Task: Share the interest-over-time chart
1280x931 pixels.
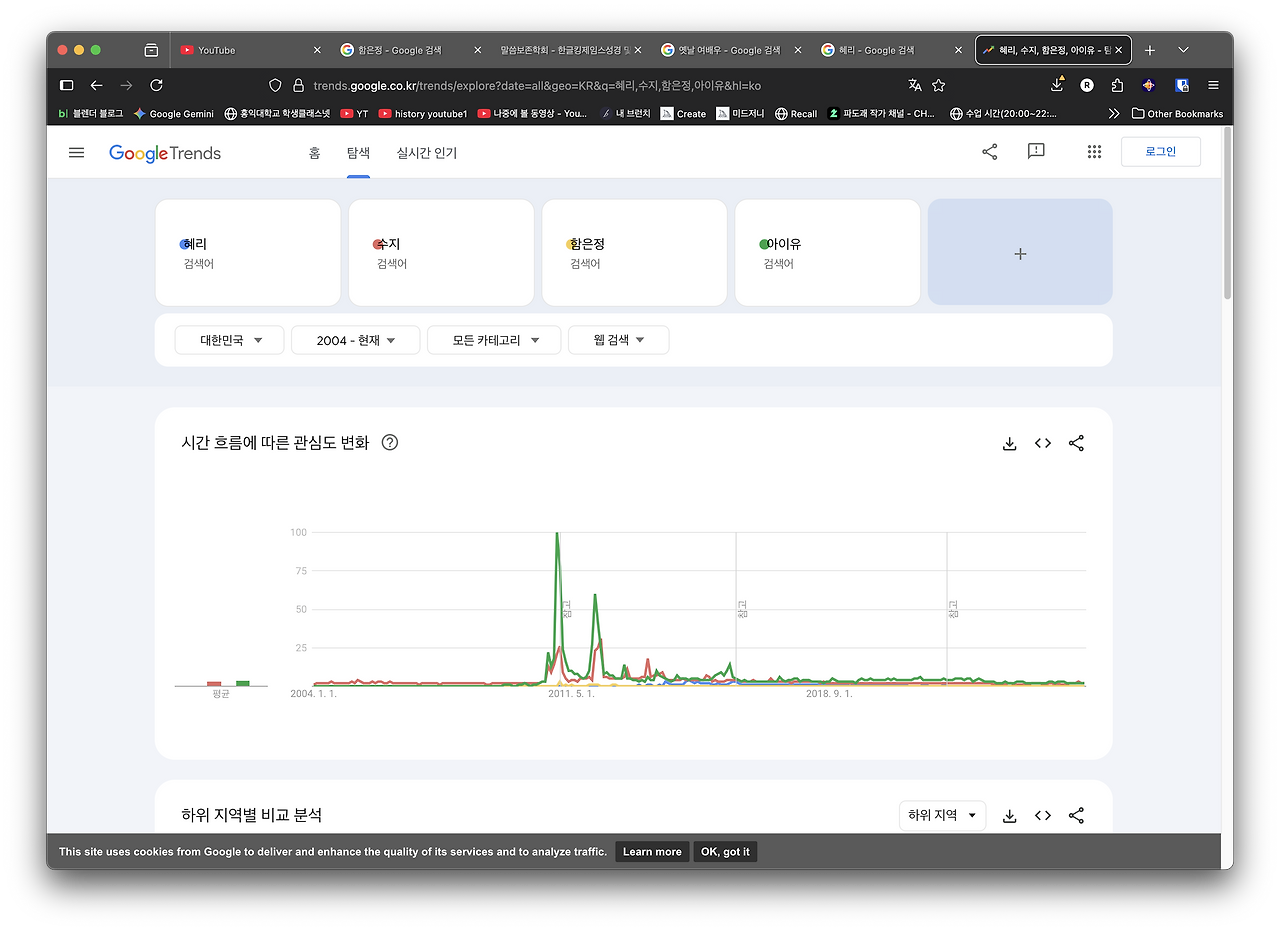Action: coord(1076,443)
